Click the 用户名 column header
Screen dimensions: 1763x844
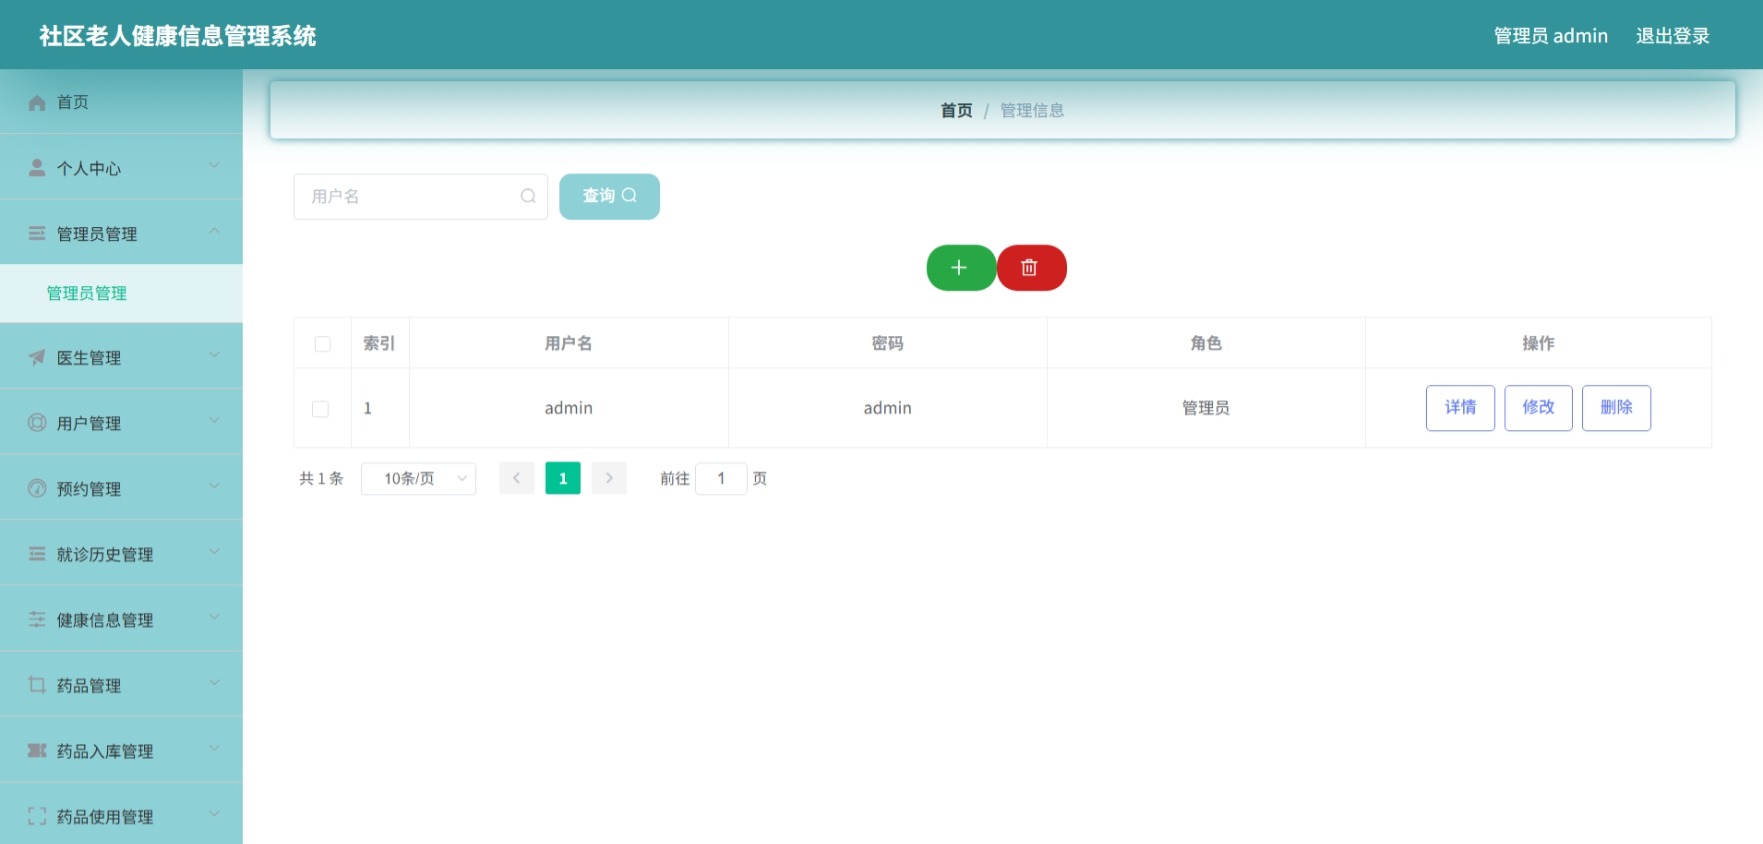point(568,343)
